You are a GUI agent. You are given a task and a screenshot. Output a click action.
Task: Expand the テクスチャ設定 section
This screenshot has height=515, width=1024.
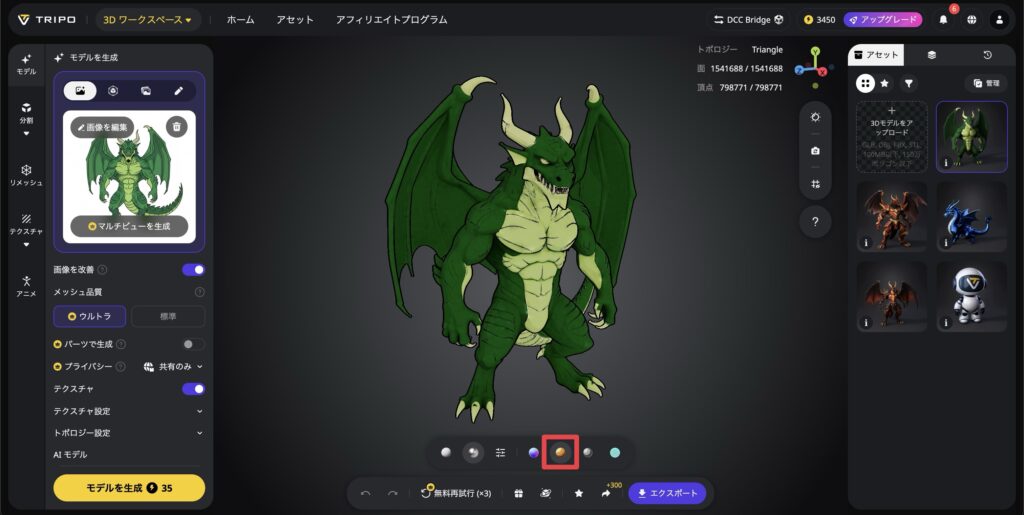128,411
